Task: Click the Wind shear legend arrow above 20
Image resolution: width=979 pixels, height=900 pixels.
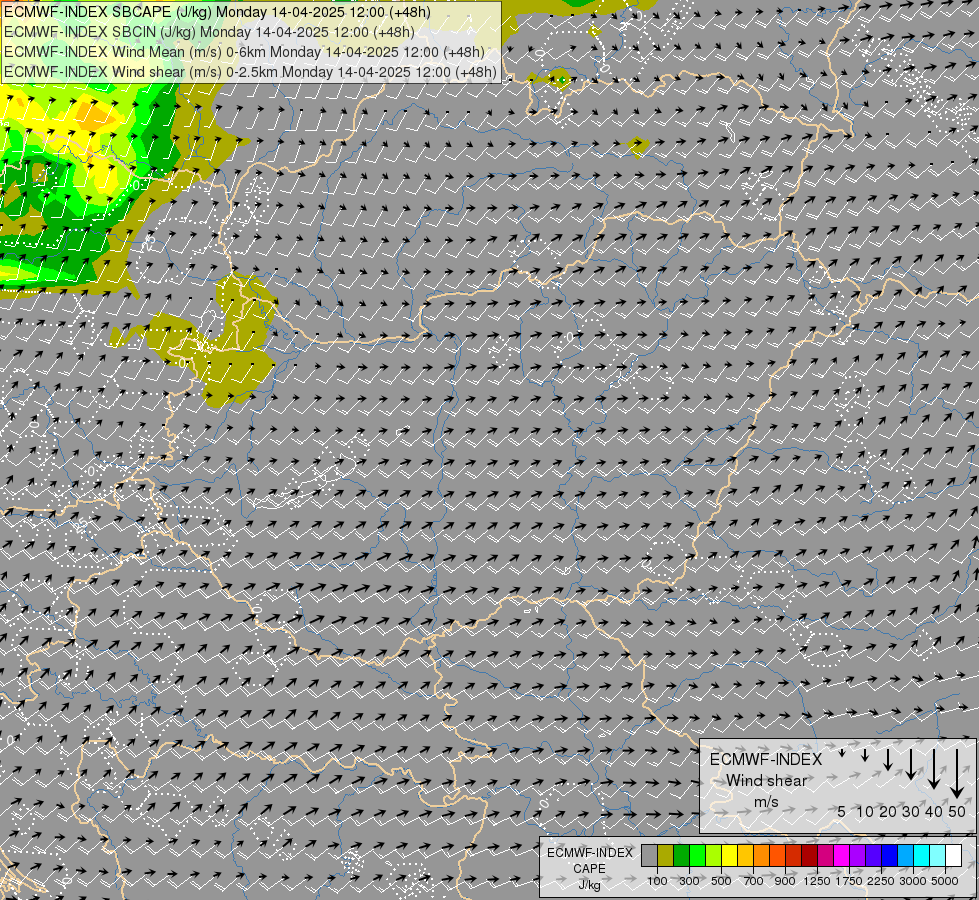Action: [888, 759]
